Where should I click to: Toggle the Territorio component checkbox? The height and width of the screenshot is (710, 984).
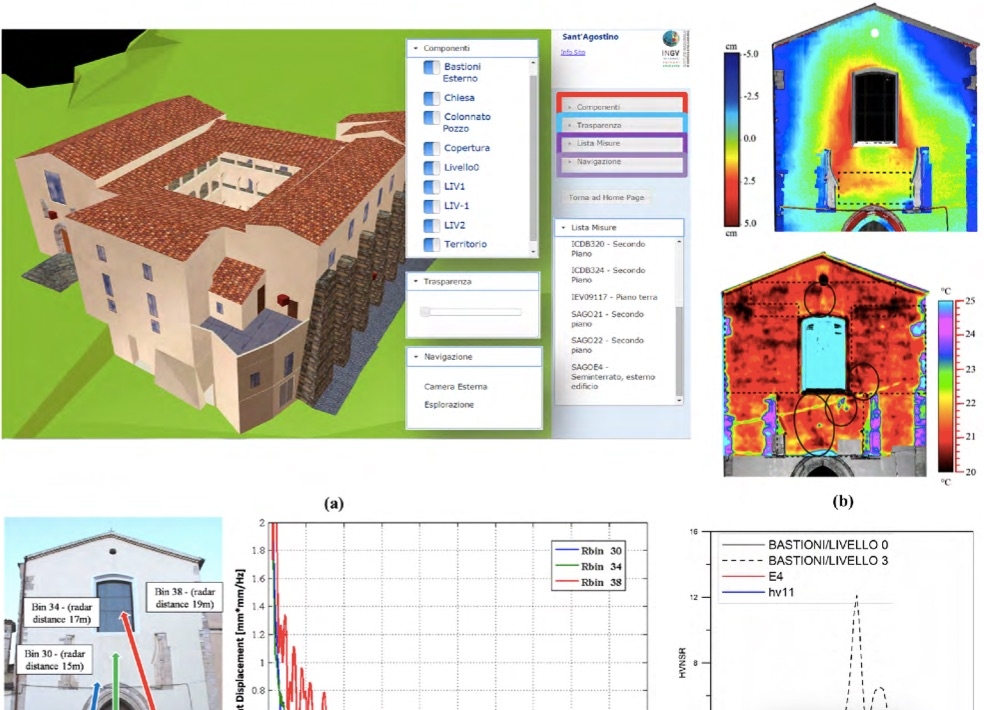431,244
